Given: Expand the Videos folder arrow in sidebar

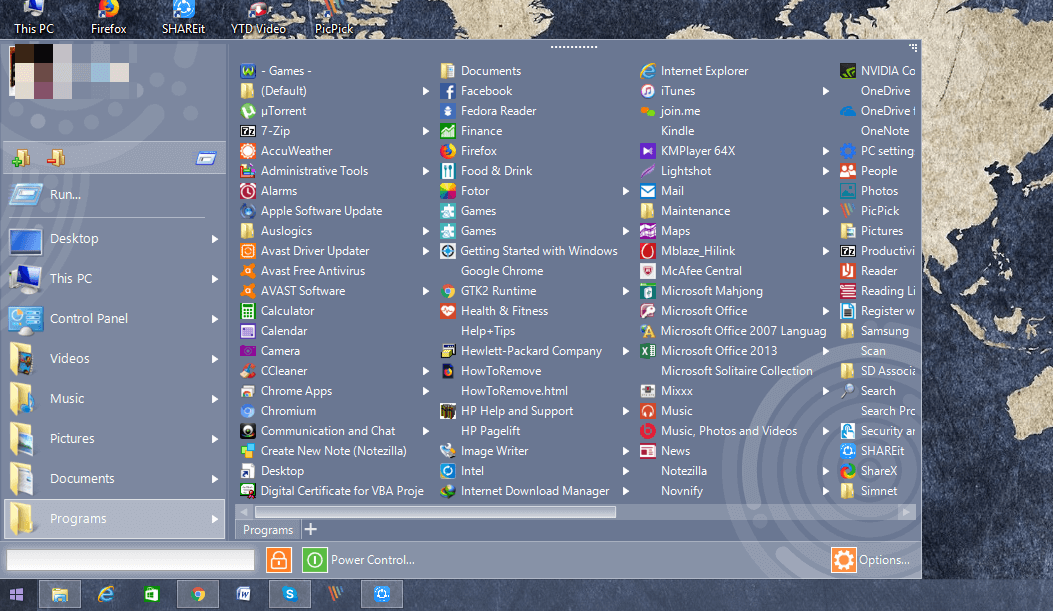Looking at the screenshot, I should [x=215, y=359].
